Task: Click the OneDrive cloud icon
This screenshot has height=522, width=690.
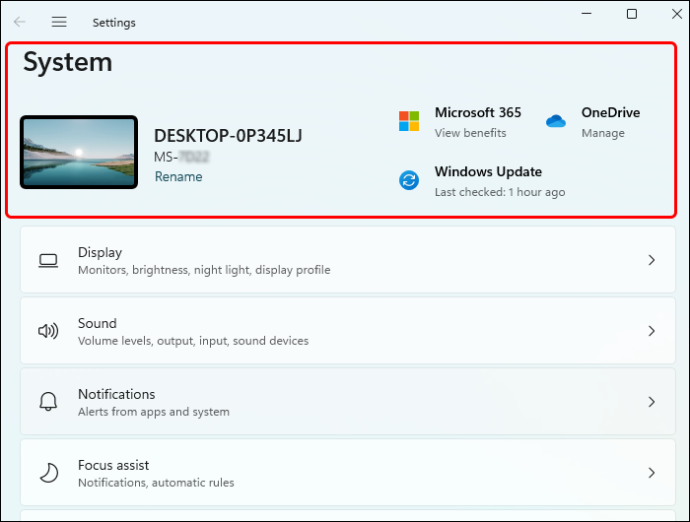Action: click(556, 121)
